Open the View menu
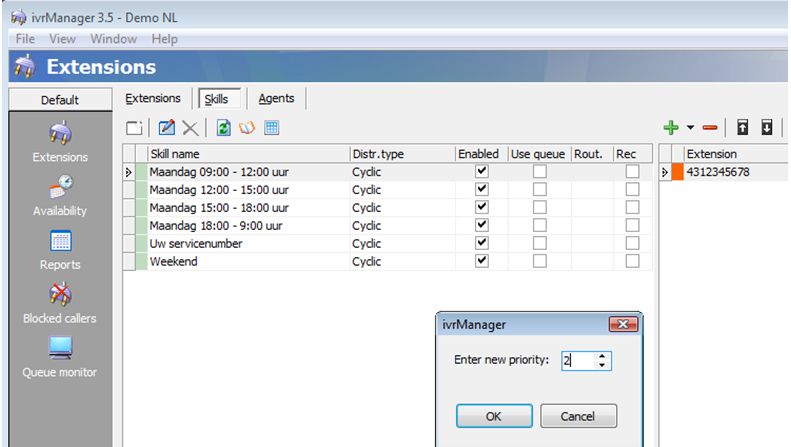Viewport: 791px width, 447px height. coord(62,39)
